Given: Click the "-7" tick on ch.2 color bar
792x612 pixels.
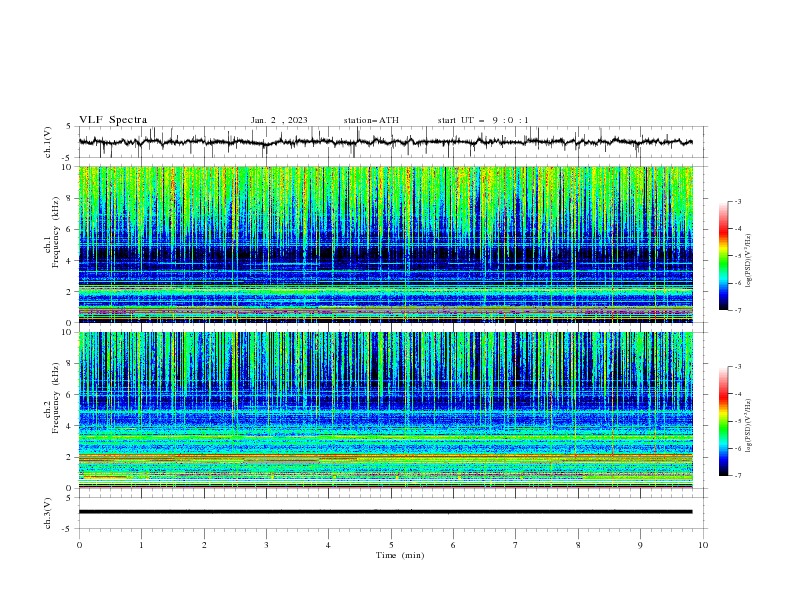Looking at the screenshot, I should pyautogui.click(x=737, y=476).
